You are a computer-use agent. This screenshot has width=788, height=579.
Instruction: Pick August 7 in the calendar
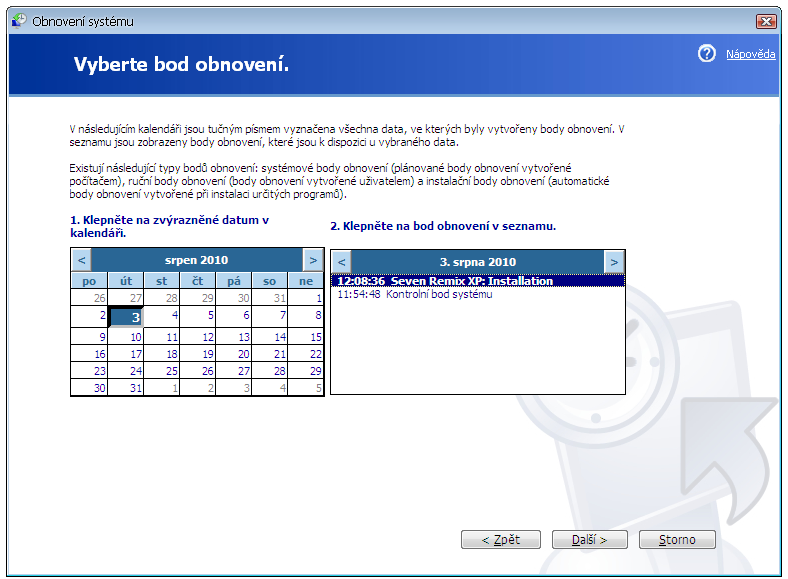pos(270,316)
